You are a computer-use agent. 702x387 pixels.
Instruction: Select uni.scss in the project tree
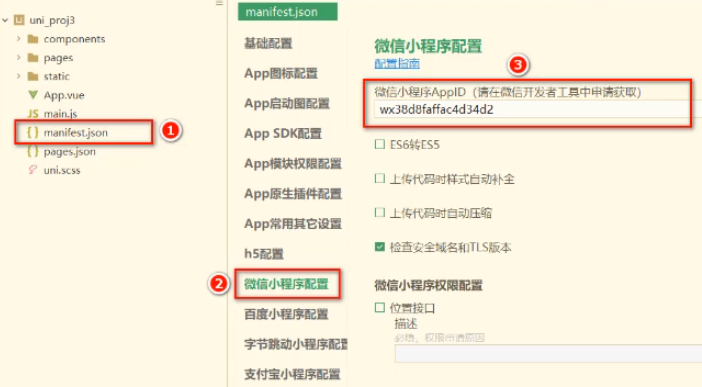click(x=62, y=170)
